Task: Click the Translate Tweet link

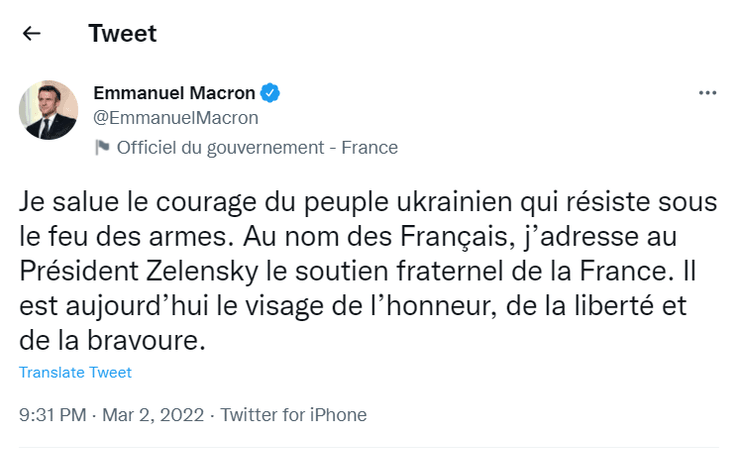Action: tap(75, 372)
